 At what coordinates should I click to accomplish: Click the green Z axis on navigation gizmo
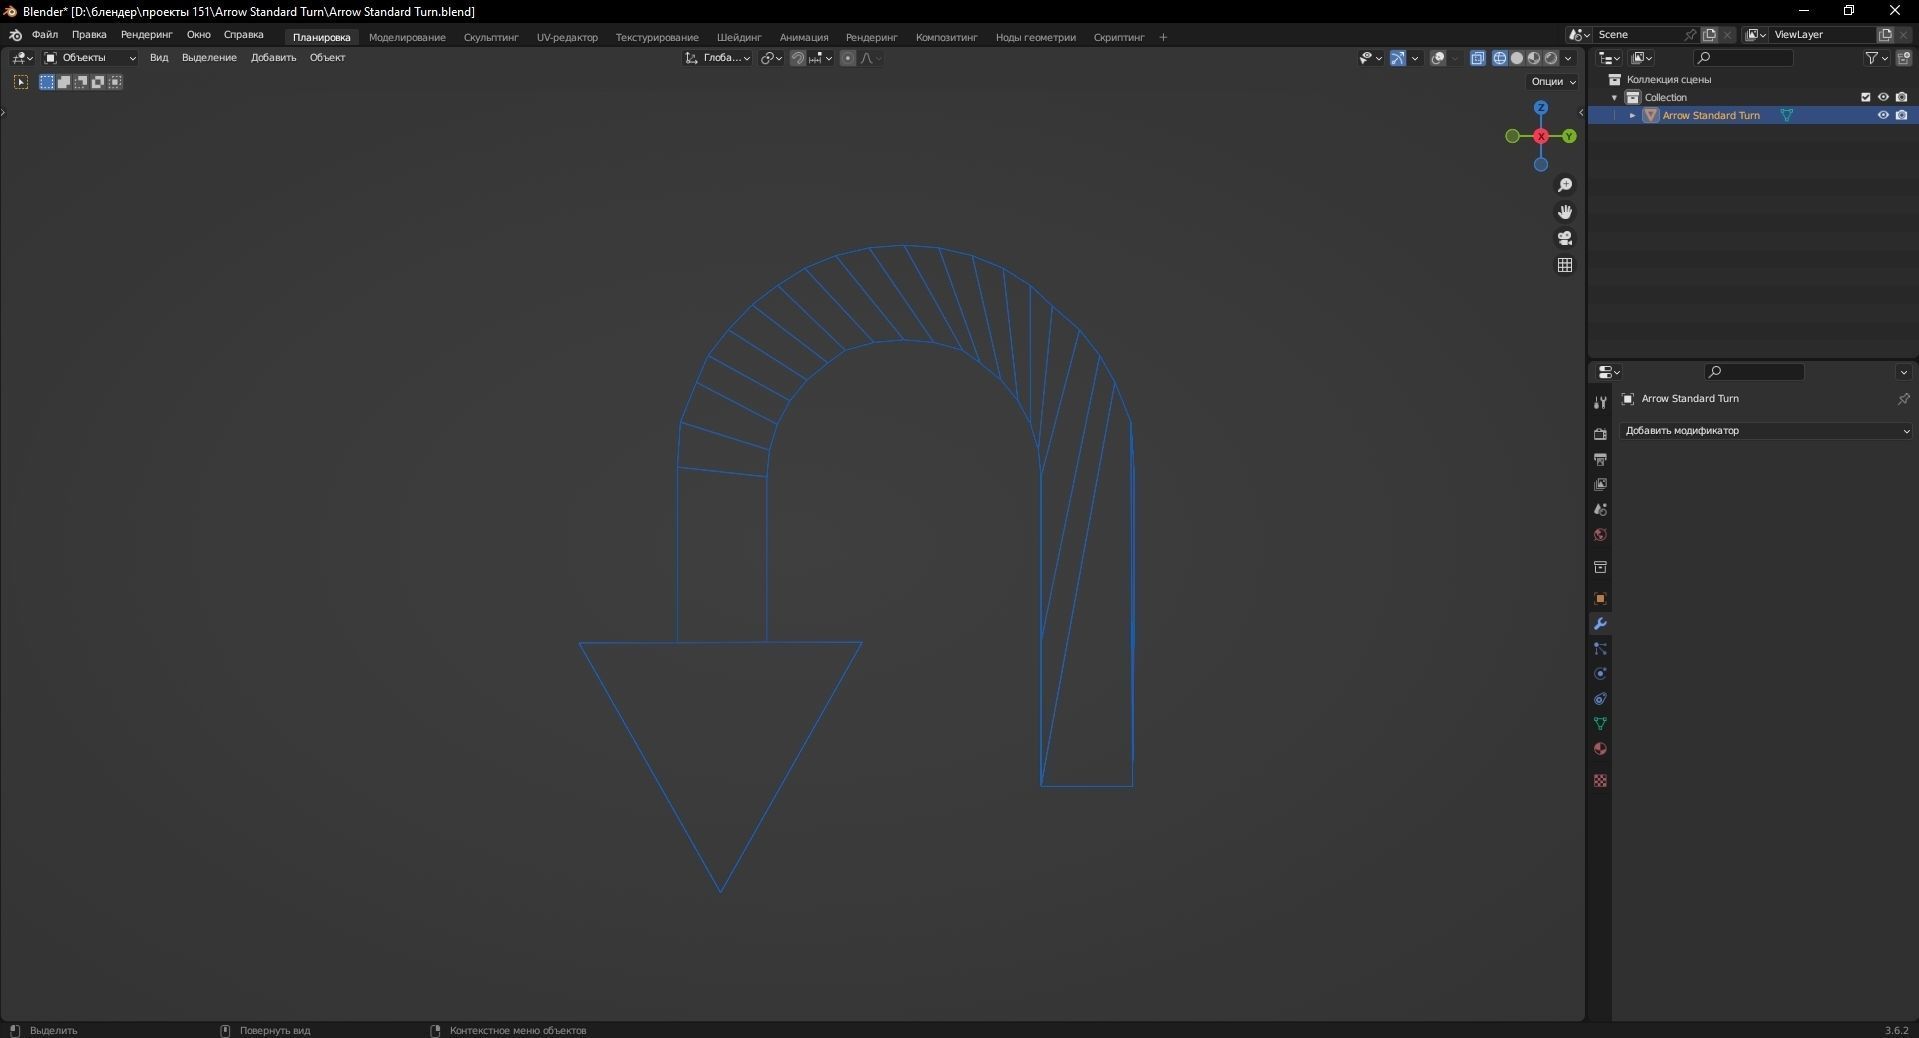(1540, 107)
